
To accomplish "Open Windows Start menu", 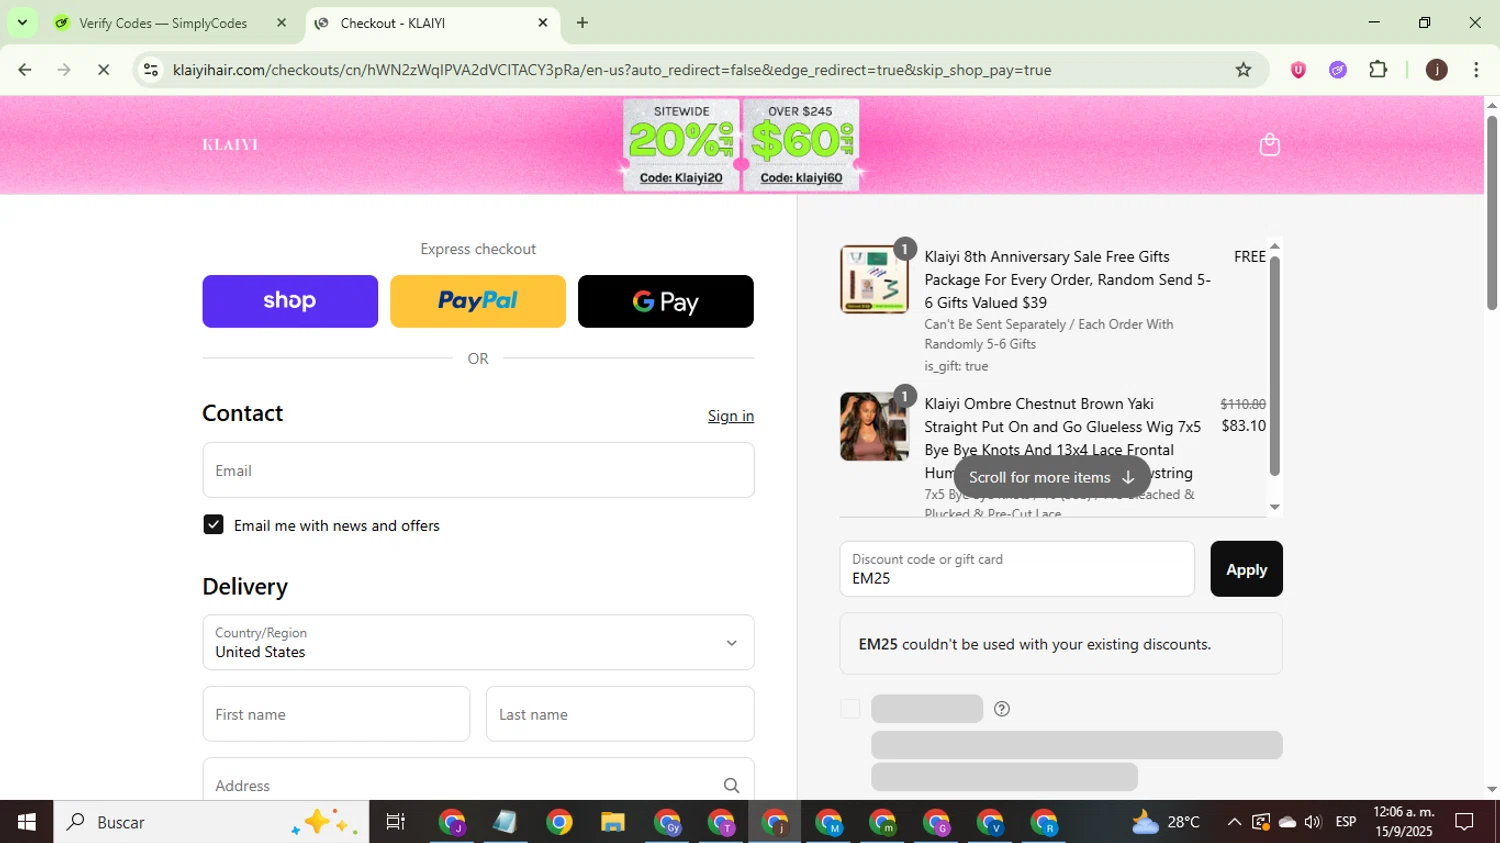I will pos(26,822).
